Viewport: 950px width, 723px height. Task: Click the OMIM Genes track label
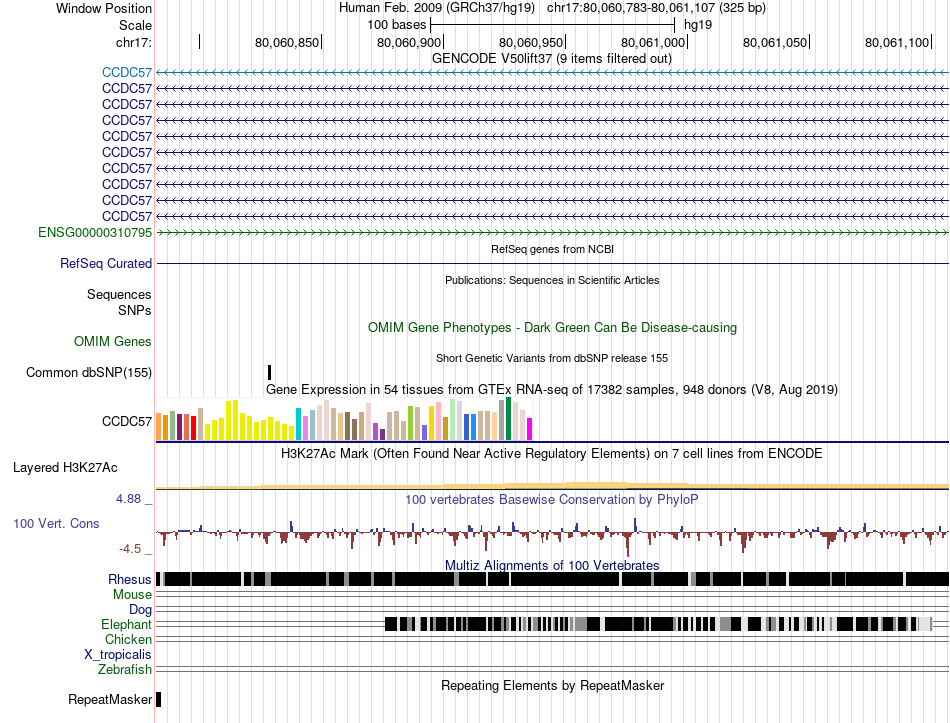112,342
